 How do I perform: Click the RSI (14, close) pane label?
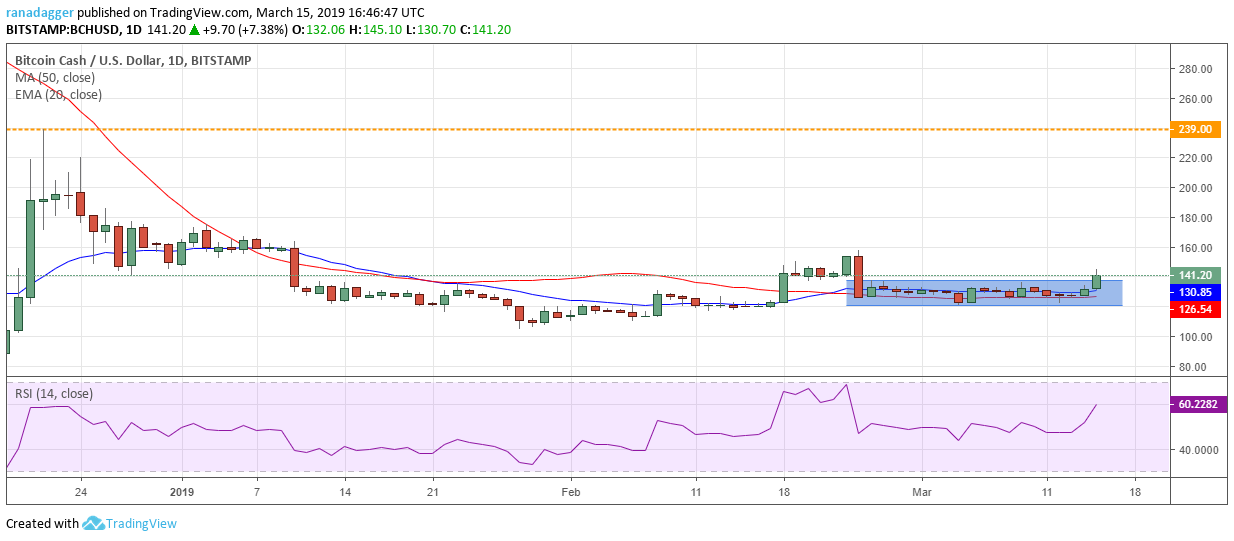coord(54,394)
